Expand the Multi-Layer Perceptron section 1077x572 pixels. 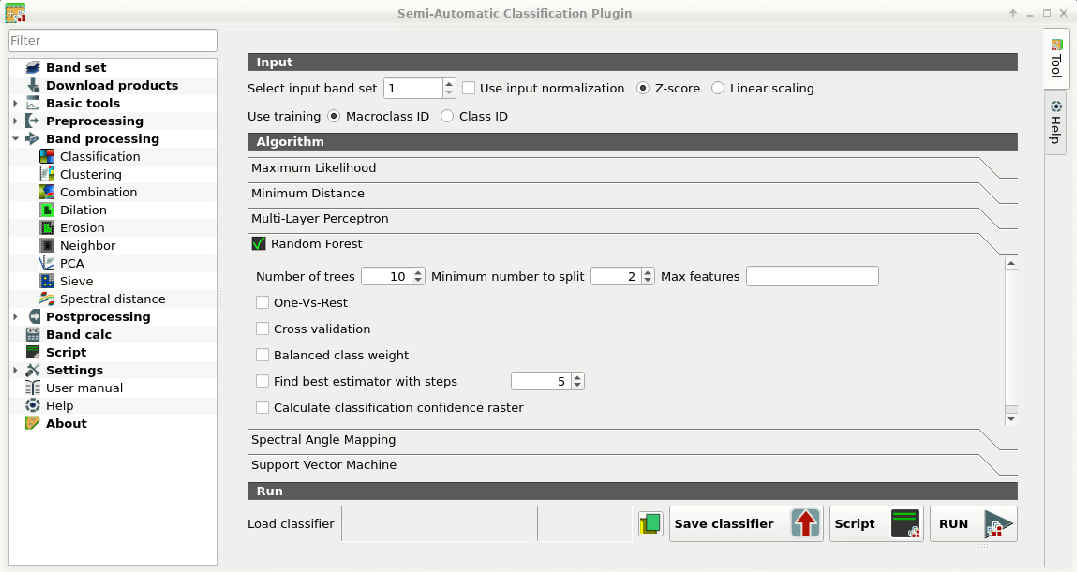click(x=632, y=219)
